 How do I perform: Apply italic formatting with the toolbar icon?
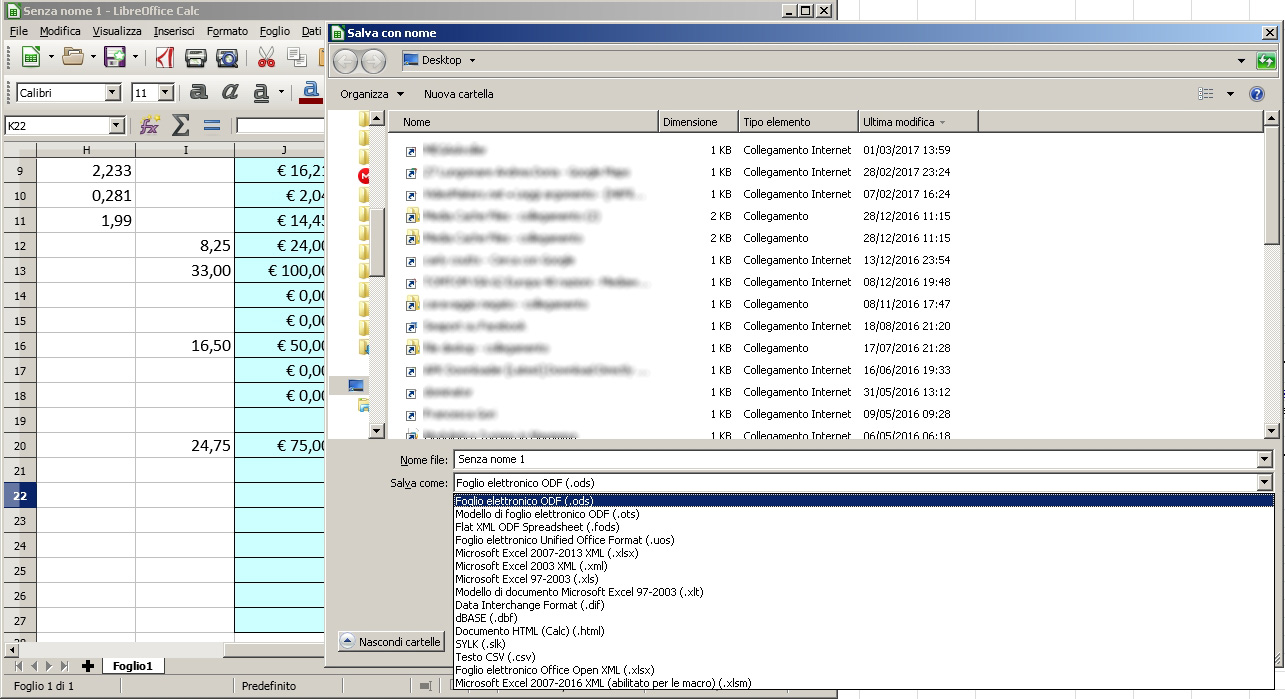pos(230,92)
